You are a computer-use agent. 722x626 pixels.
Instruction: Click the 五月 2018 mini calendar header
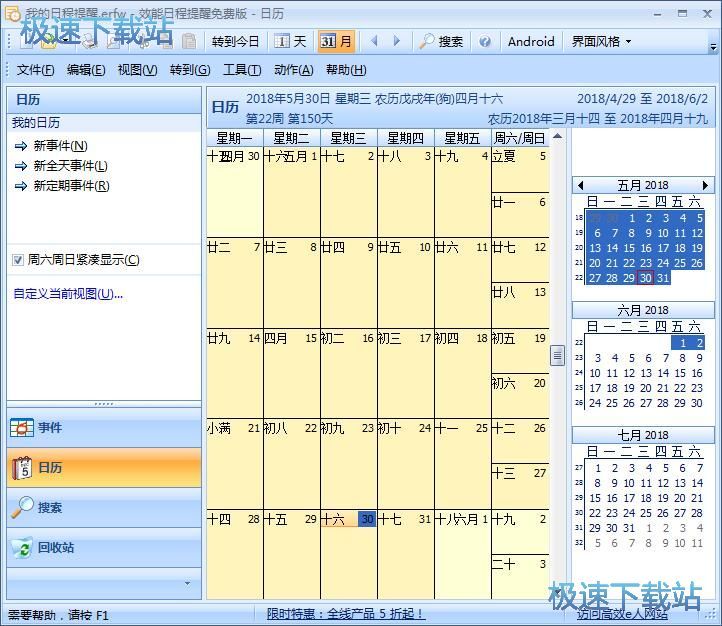(643, 185)
